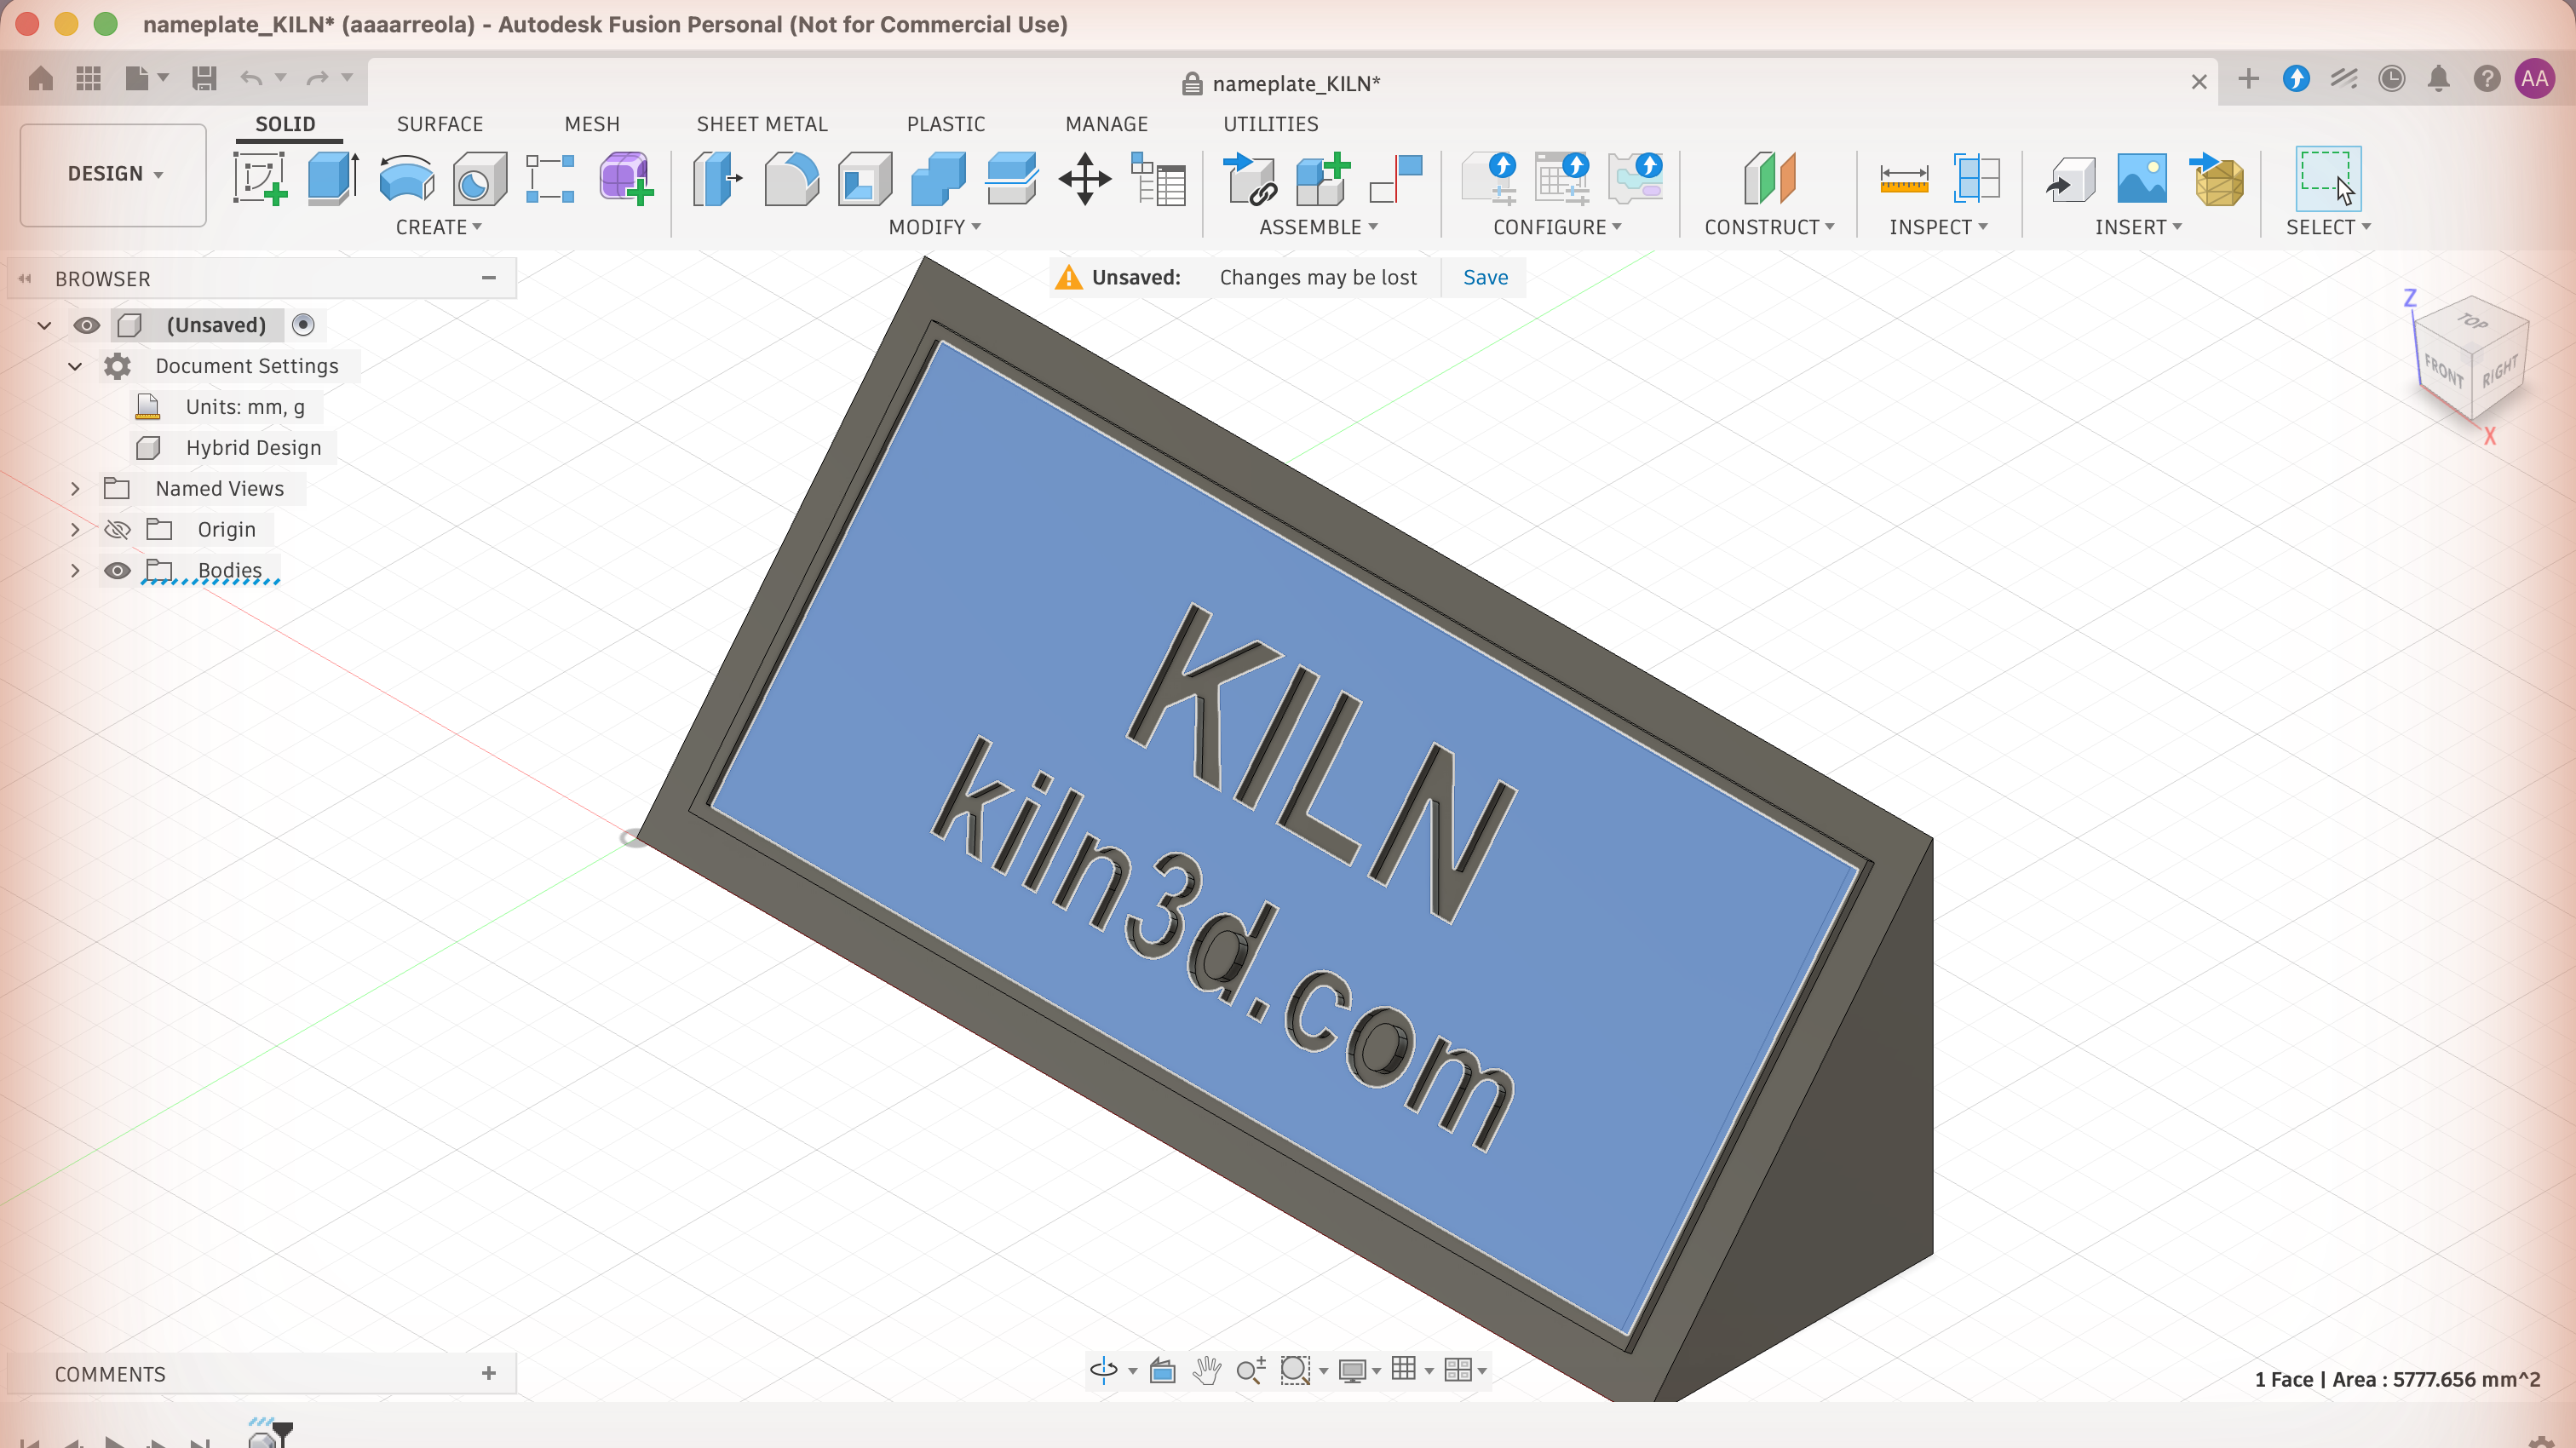Image resolution: width=2576 pixels, height=1448 pixels.
Task: Select the Press Pull tool
Action: click(717, 179)
